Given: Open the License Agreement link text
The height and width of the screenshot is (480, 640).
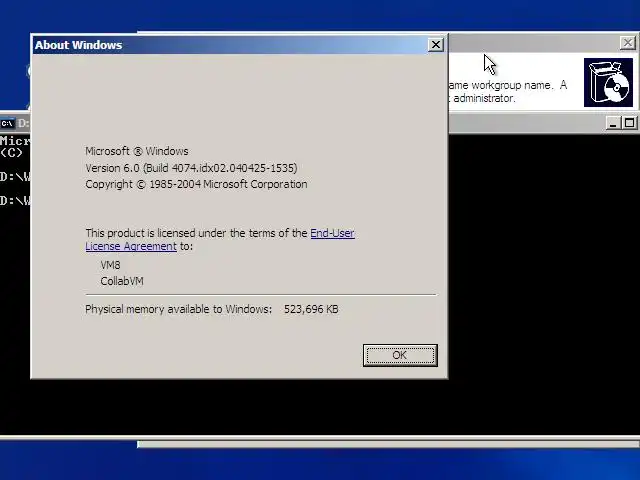Looking at the screenshot, I should (x=131, y=246).
